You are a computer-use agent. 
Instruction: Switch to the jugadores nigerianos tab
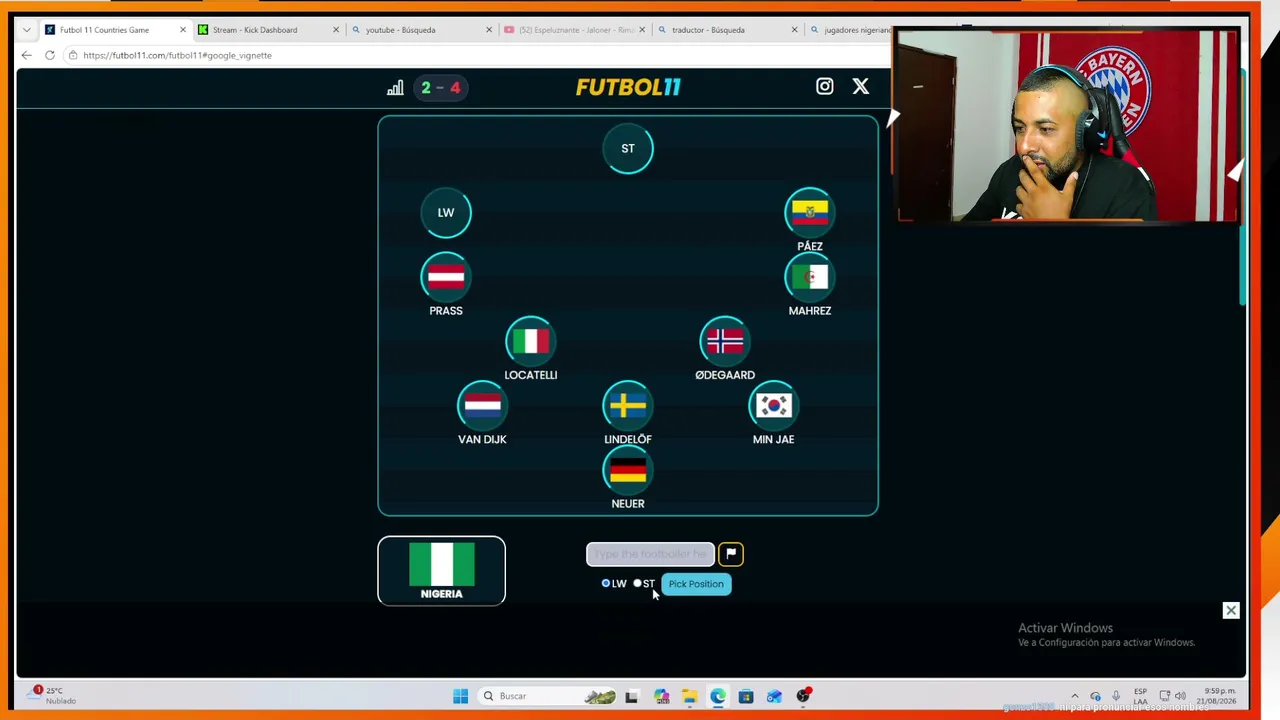click(850, 30)
